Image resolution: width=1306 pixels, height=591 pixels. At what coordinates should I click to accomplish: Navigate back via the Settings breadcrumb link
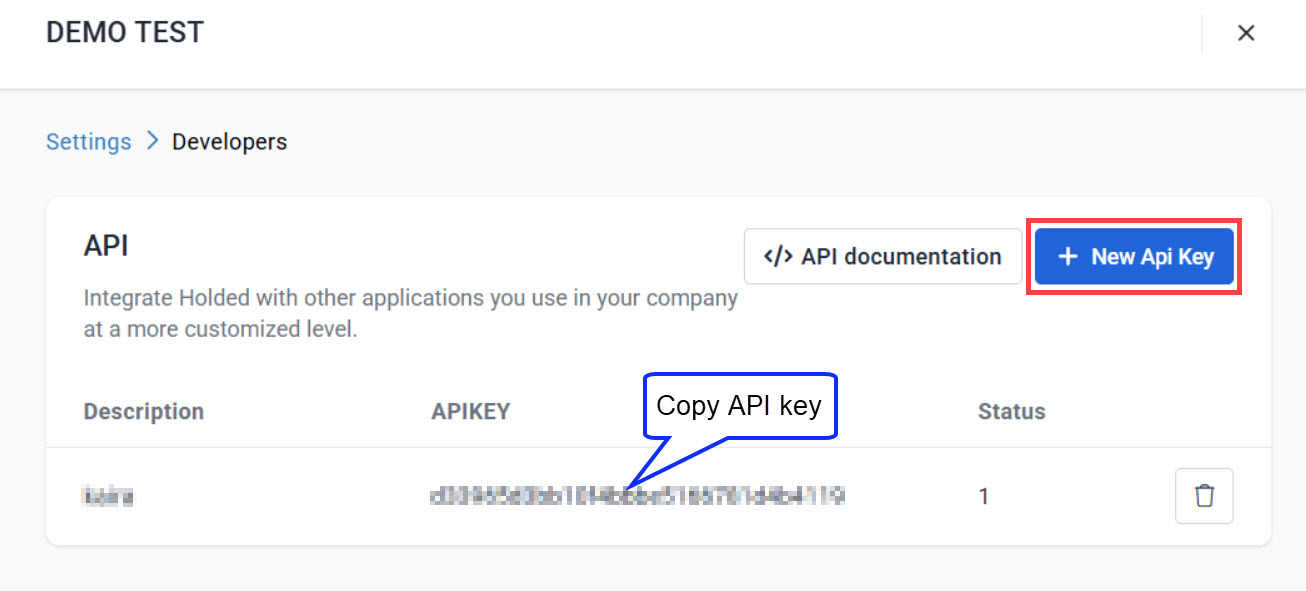[x=88, y=141]
